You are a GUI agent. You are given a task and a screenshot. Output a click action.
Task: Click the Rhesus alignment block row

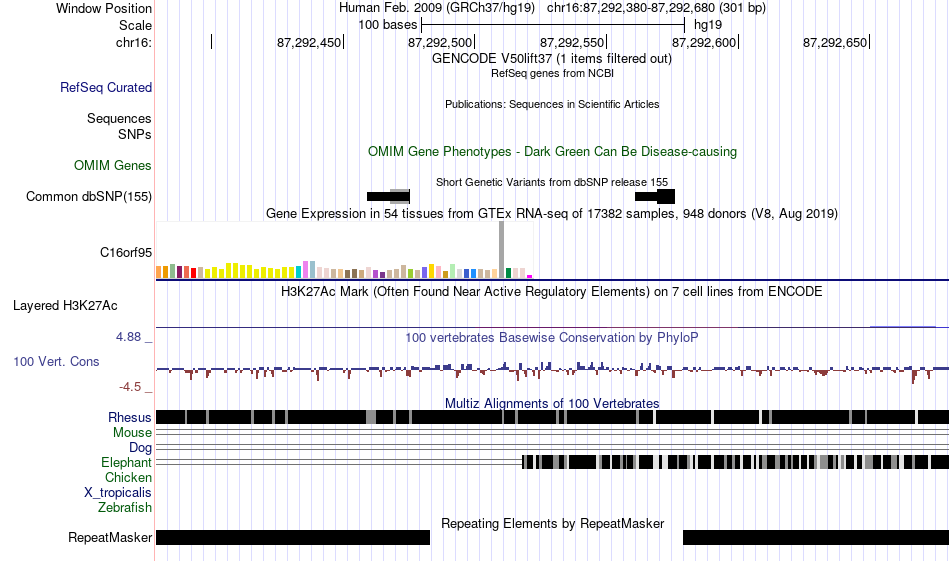[553, 417]
